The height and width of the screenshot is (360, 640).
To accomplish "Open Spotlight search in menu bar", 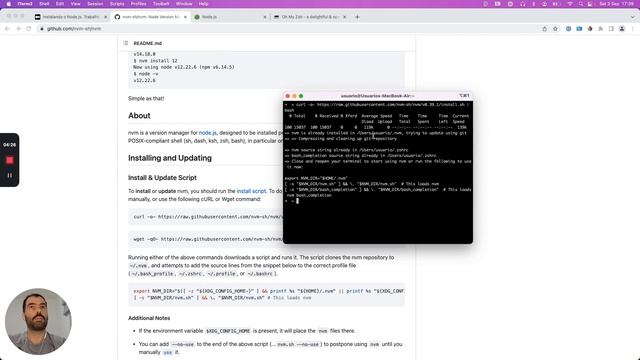I will [580, 4].
